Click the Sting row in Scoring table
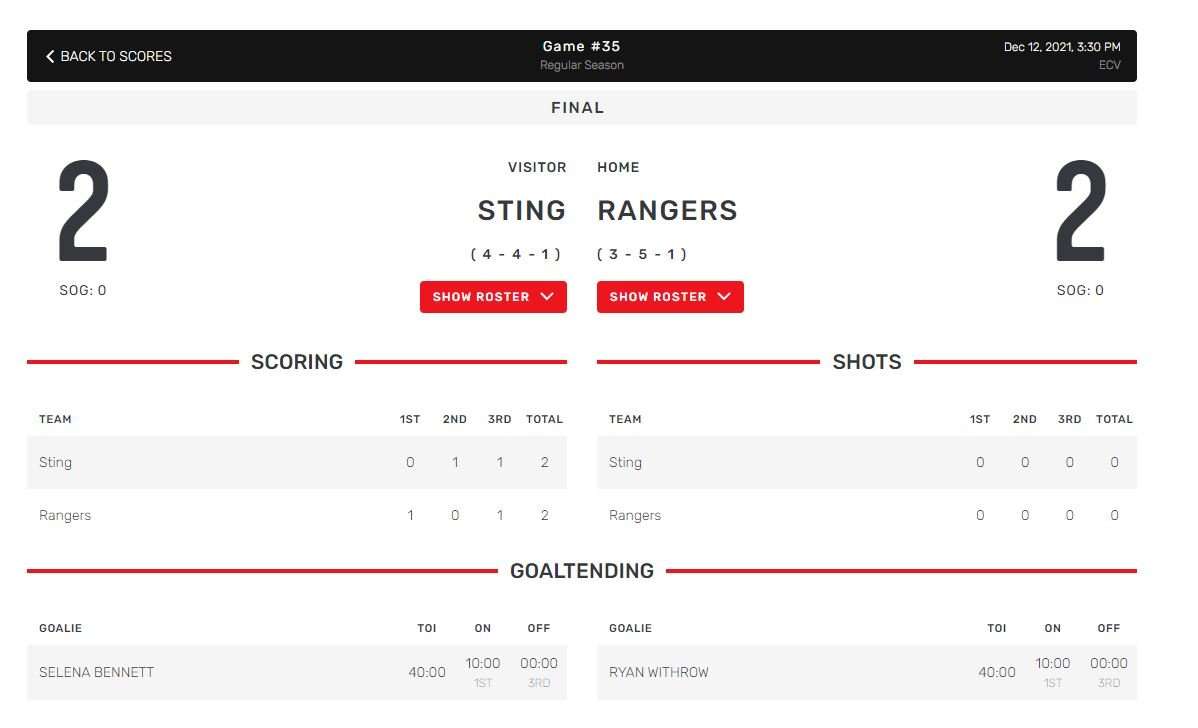Image resolution: width=1198 pixels, height=728 pixels. click(x=296, y=462)
